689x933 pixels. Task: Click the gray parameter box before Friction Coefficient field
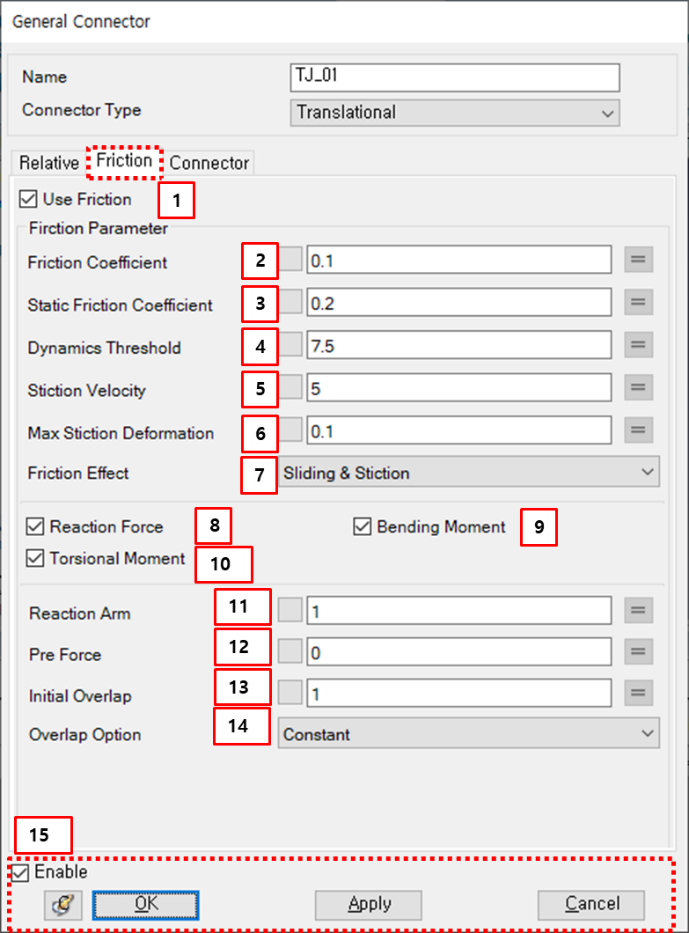coord(290,259)
